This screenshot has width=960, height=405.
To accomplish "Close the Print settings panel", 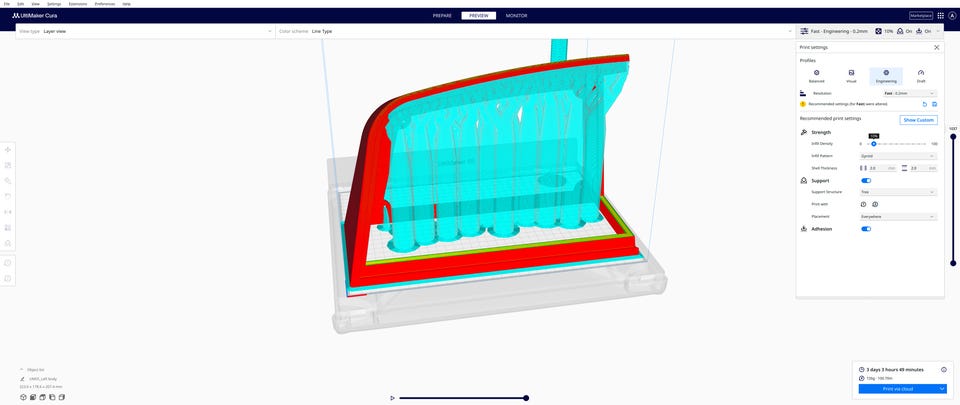I will pos(936,47).
